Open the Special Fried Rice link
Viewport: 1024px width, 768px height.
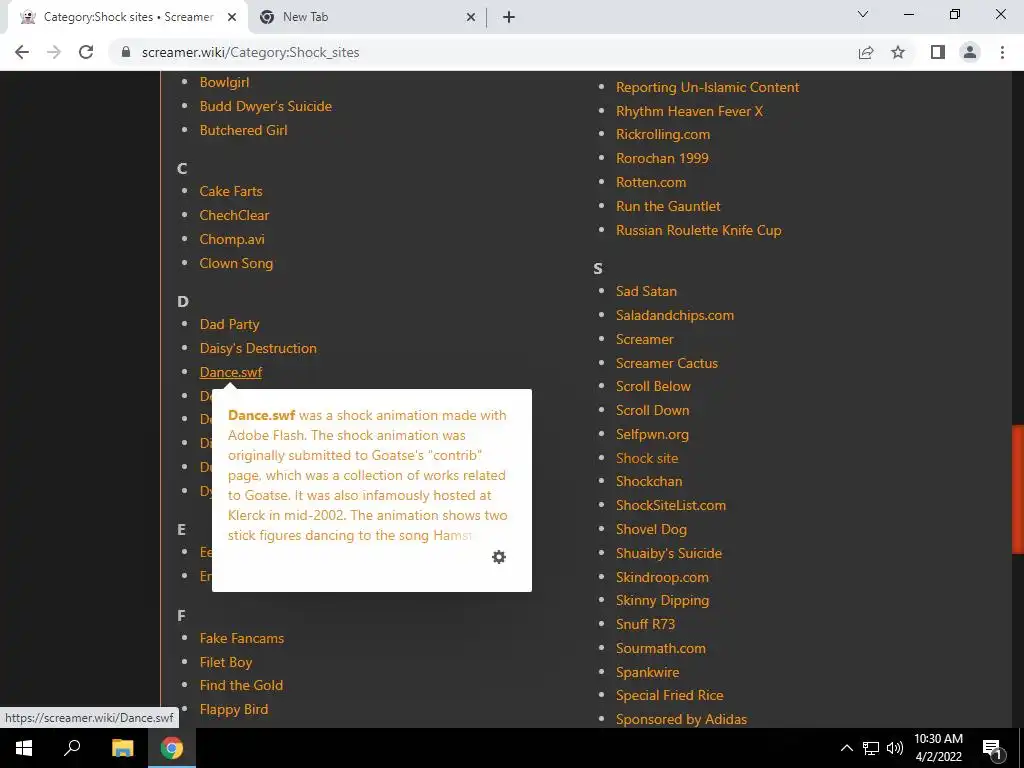point(669,696)
